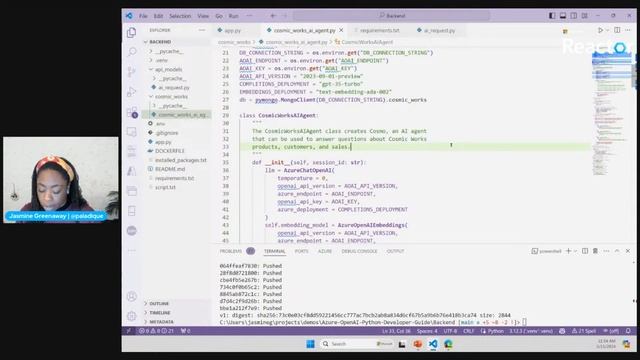Open terminal panel more actions ellipsis
The width and height of the screenshot is (640, 360).
click(606, 251)
